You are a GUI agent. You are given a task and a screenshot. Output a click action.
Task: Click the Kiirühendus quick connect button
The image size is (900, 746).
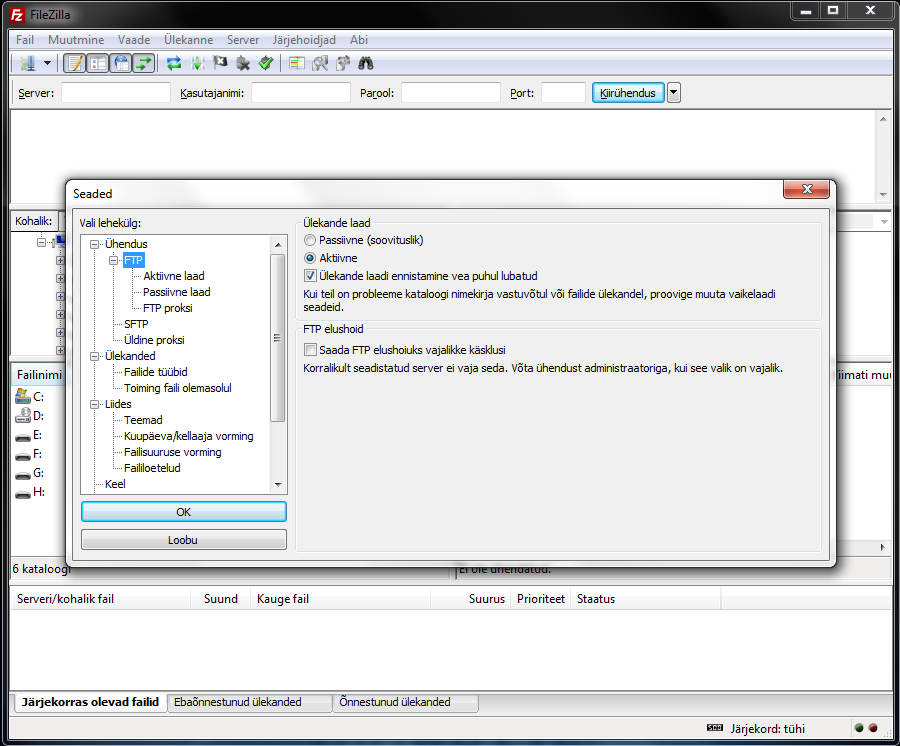(628, 92)
